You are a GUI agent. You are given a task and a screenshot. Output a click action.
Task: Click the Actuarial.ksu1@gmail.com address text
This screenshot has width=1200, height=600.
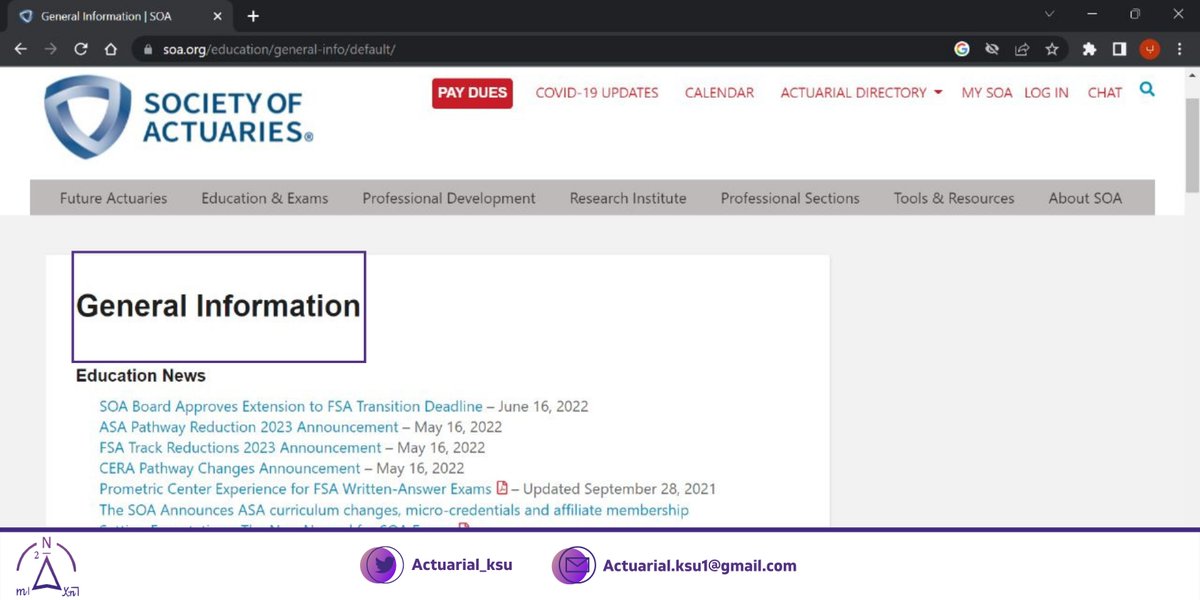tap(700, 566)
